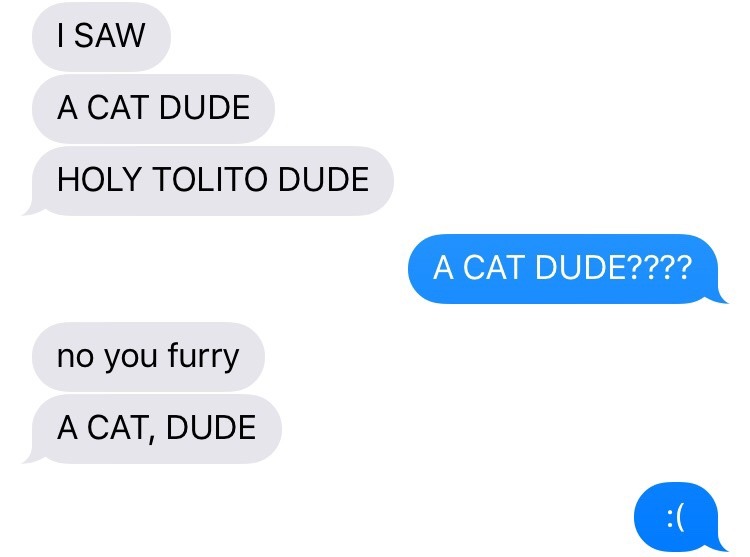This screenshot has width=750, height=557.
Task: Click the word "furry" in the gray bubble
Action: click(x=203, y=356)
